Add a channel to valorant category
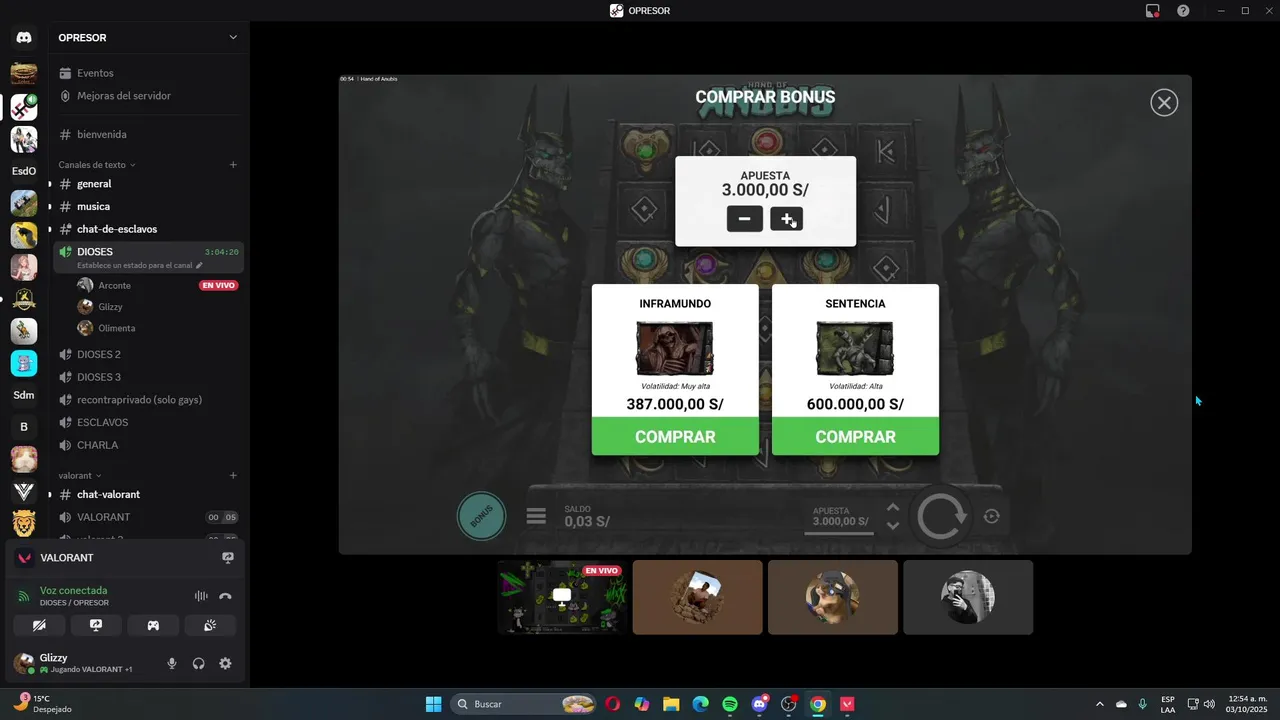The width and height of the screenshot is (1280, 720). pyautogui.click(x=233, y=476)
